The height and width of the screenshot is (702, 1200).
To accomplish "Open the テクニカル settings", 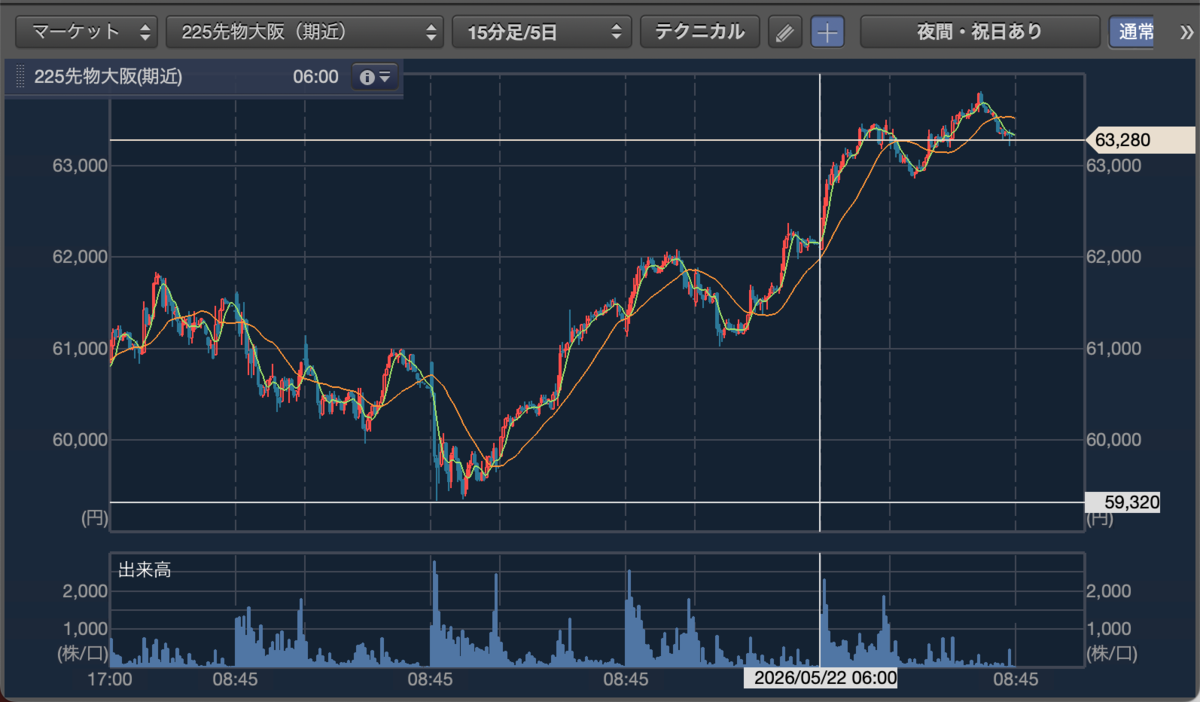I will tap(700, 32).
